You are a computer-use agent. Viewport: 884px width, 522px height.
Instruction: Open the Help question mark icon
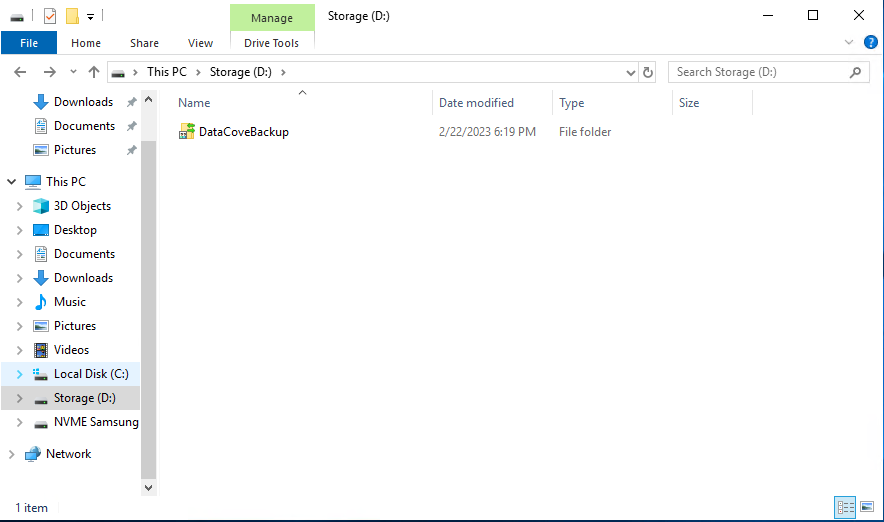[x=870, y=42]
